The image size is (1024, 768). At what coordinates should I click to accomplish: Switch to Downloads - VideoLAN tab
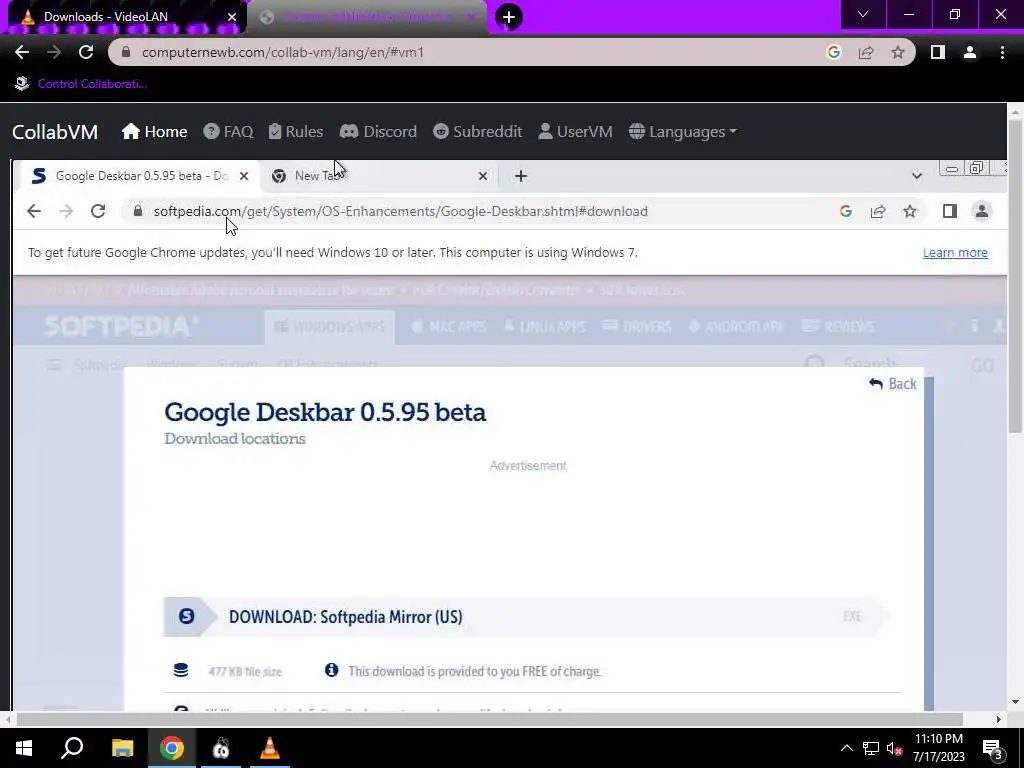(x=124, y=16)
